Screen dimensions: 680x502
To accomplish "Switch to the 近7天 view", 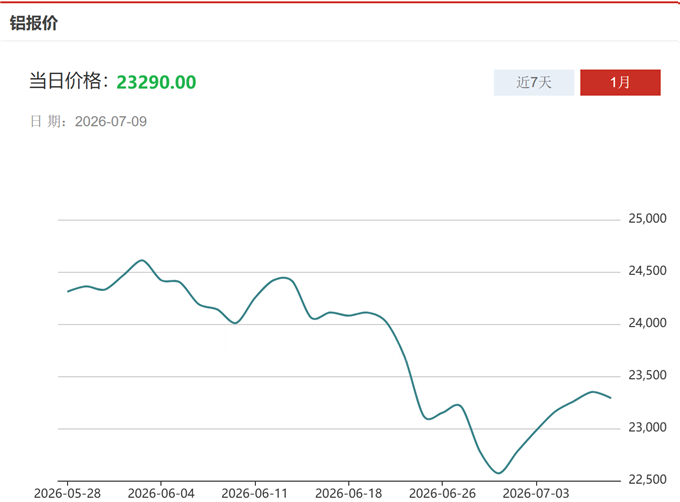I will (x=534, y=82).
